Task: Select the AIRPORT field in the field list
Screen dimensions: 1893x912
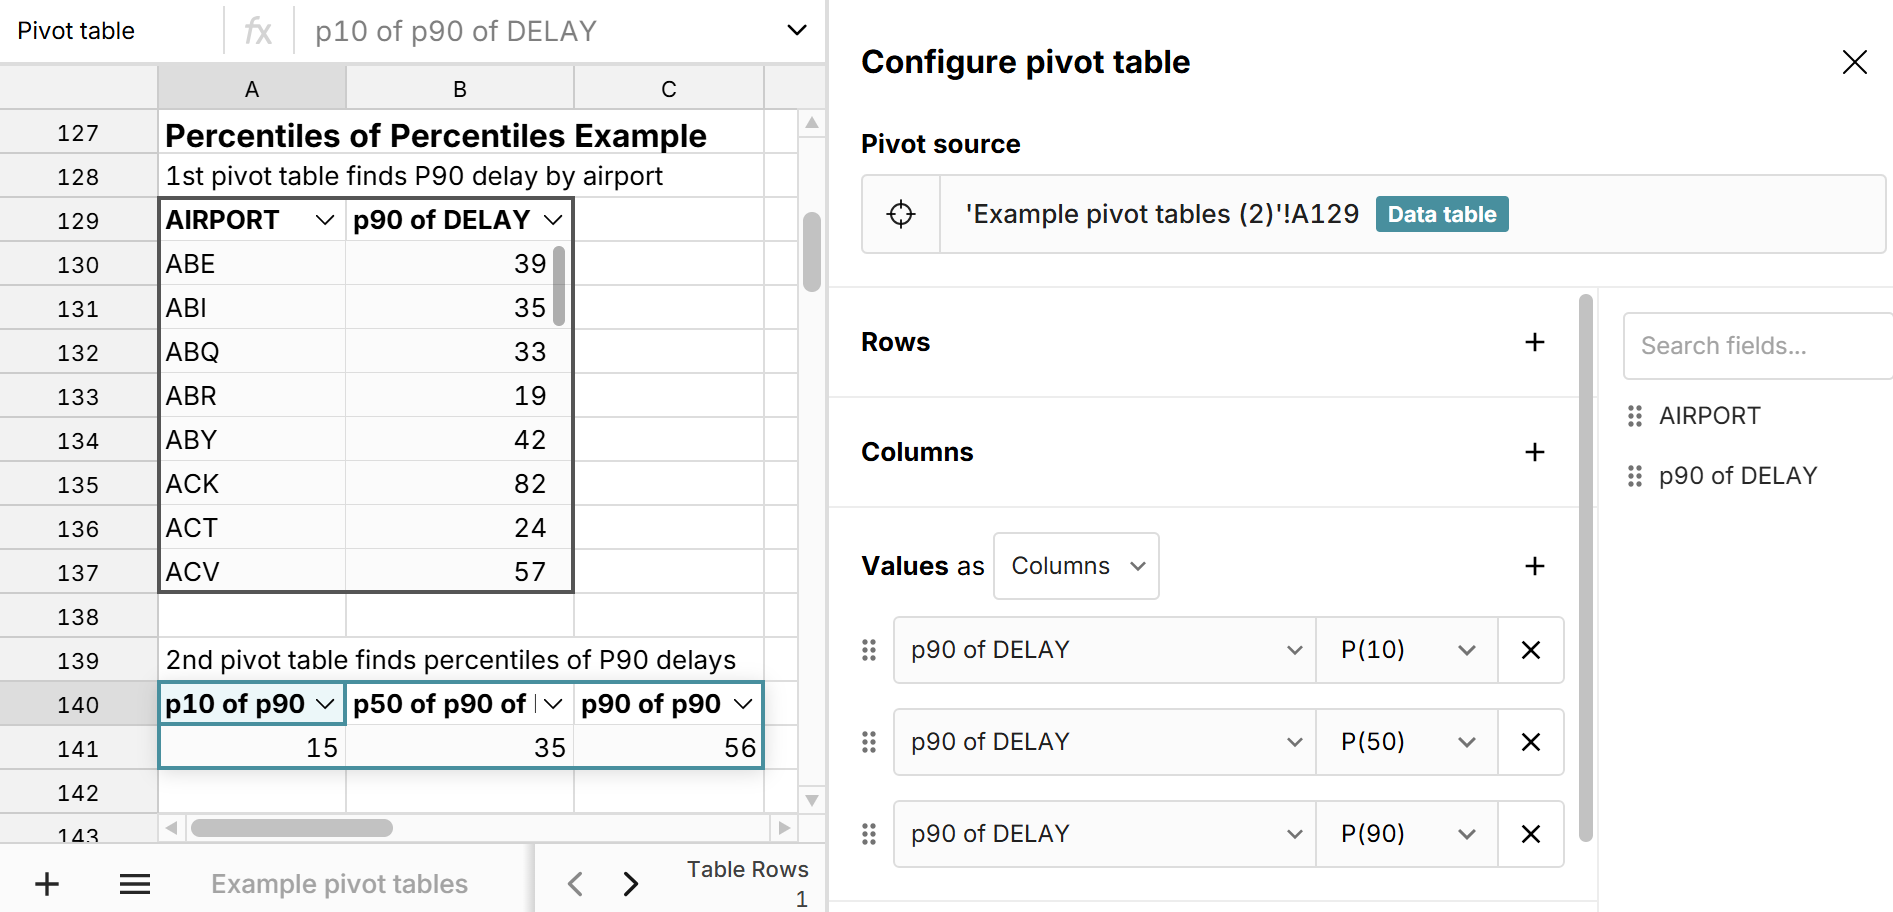Action: pyautogui.click(x=1709, y=416)
